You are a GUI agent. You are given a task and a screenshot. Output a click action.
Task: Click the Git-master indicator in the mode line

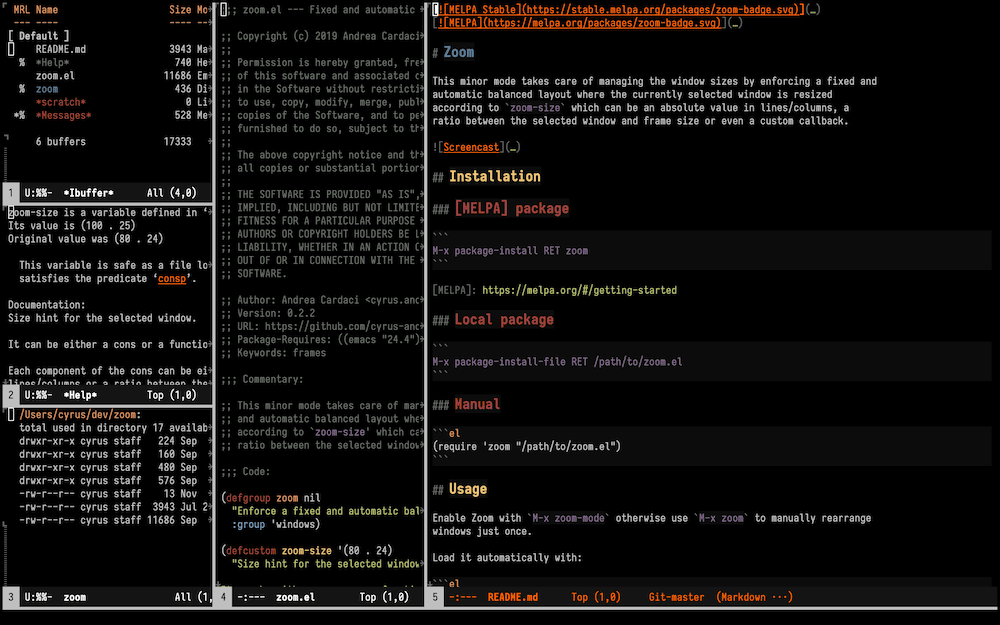point(677,598)
